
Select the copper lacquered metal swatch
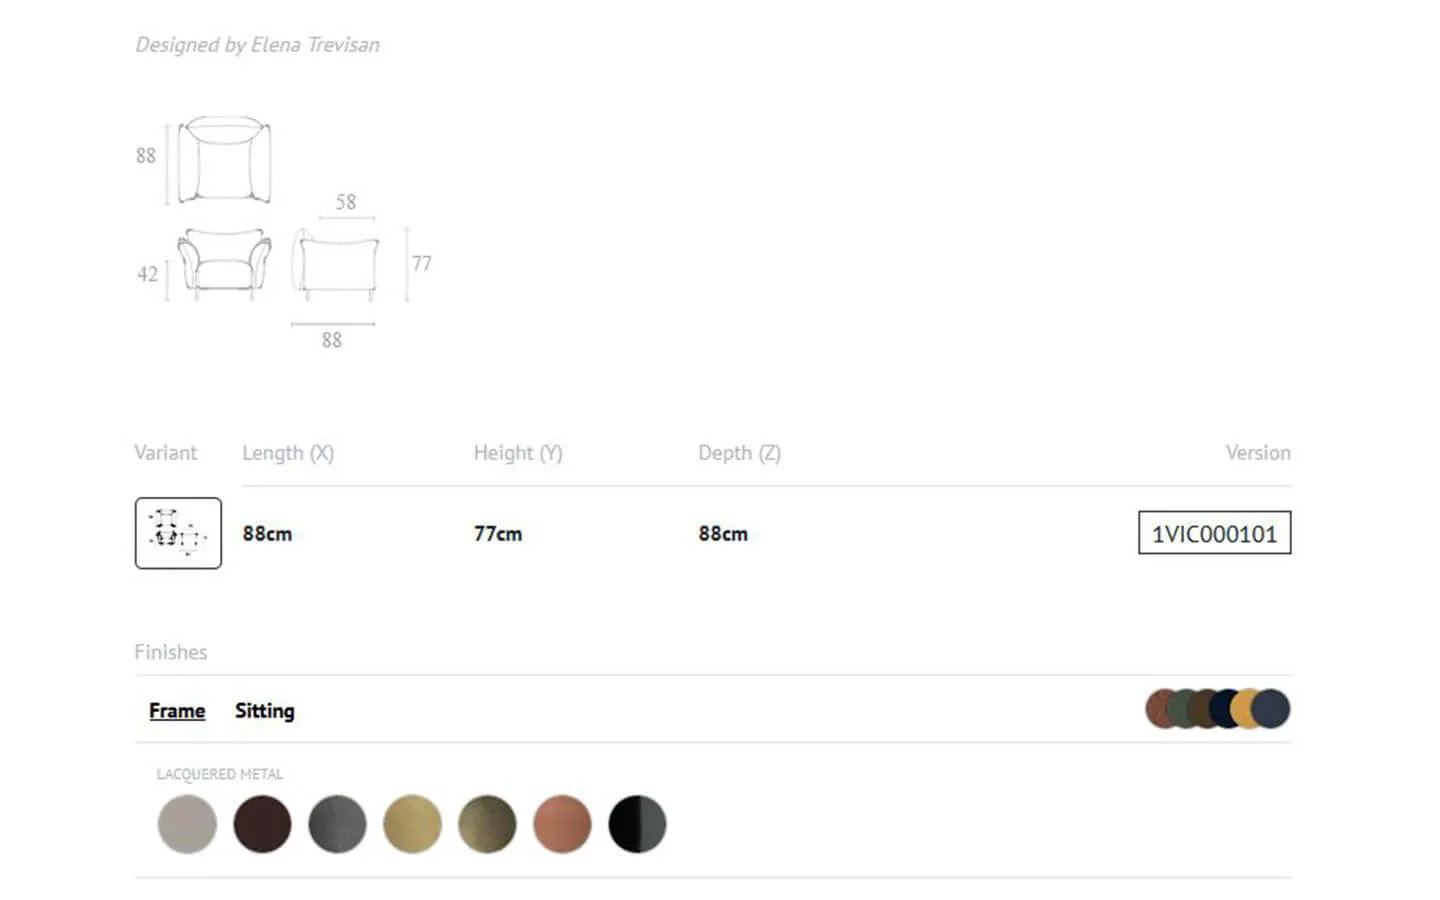pos(562,824)
